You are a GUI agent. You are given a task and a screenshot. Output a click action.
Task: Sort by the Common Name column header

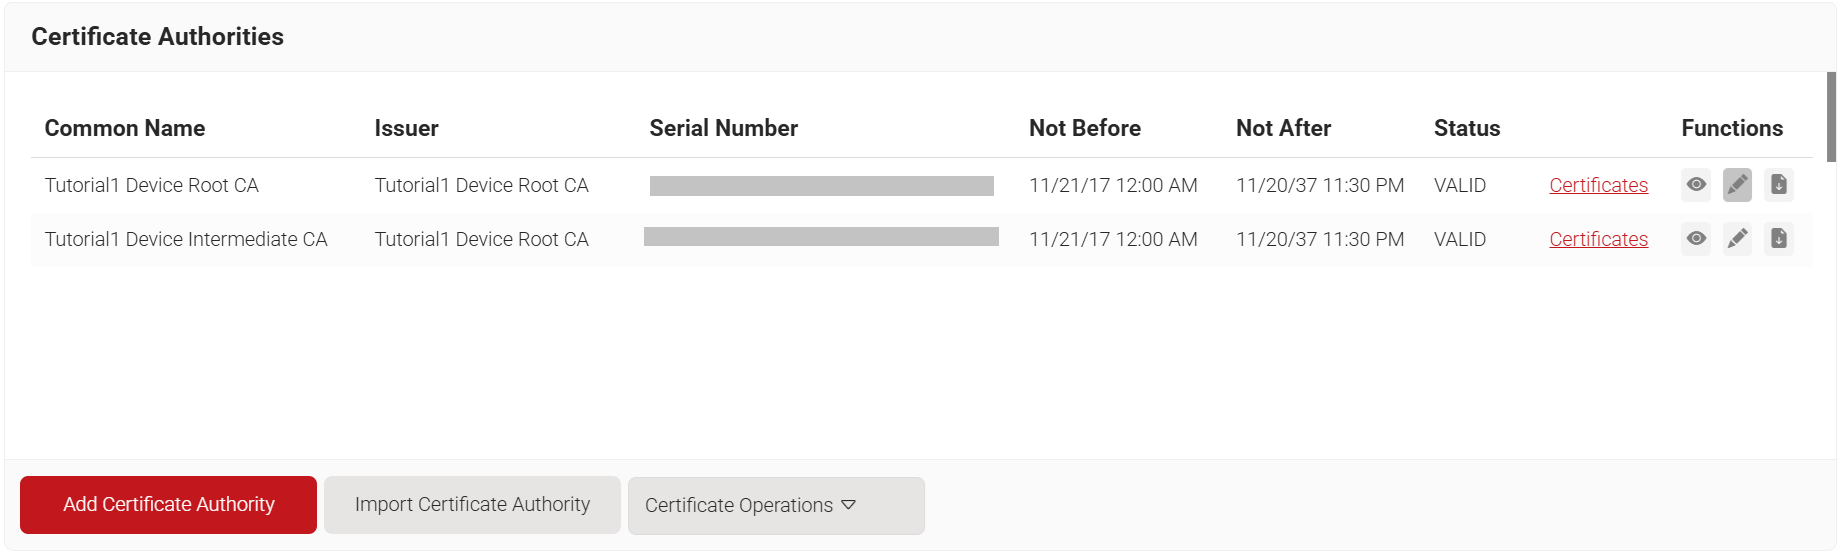pyautogui.click(x=125, y=128)
